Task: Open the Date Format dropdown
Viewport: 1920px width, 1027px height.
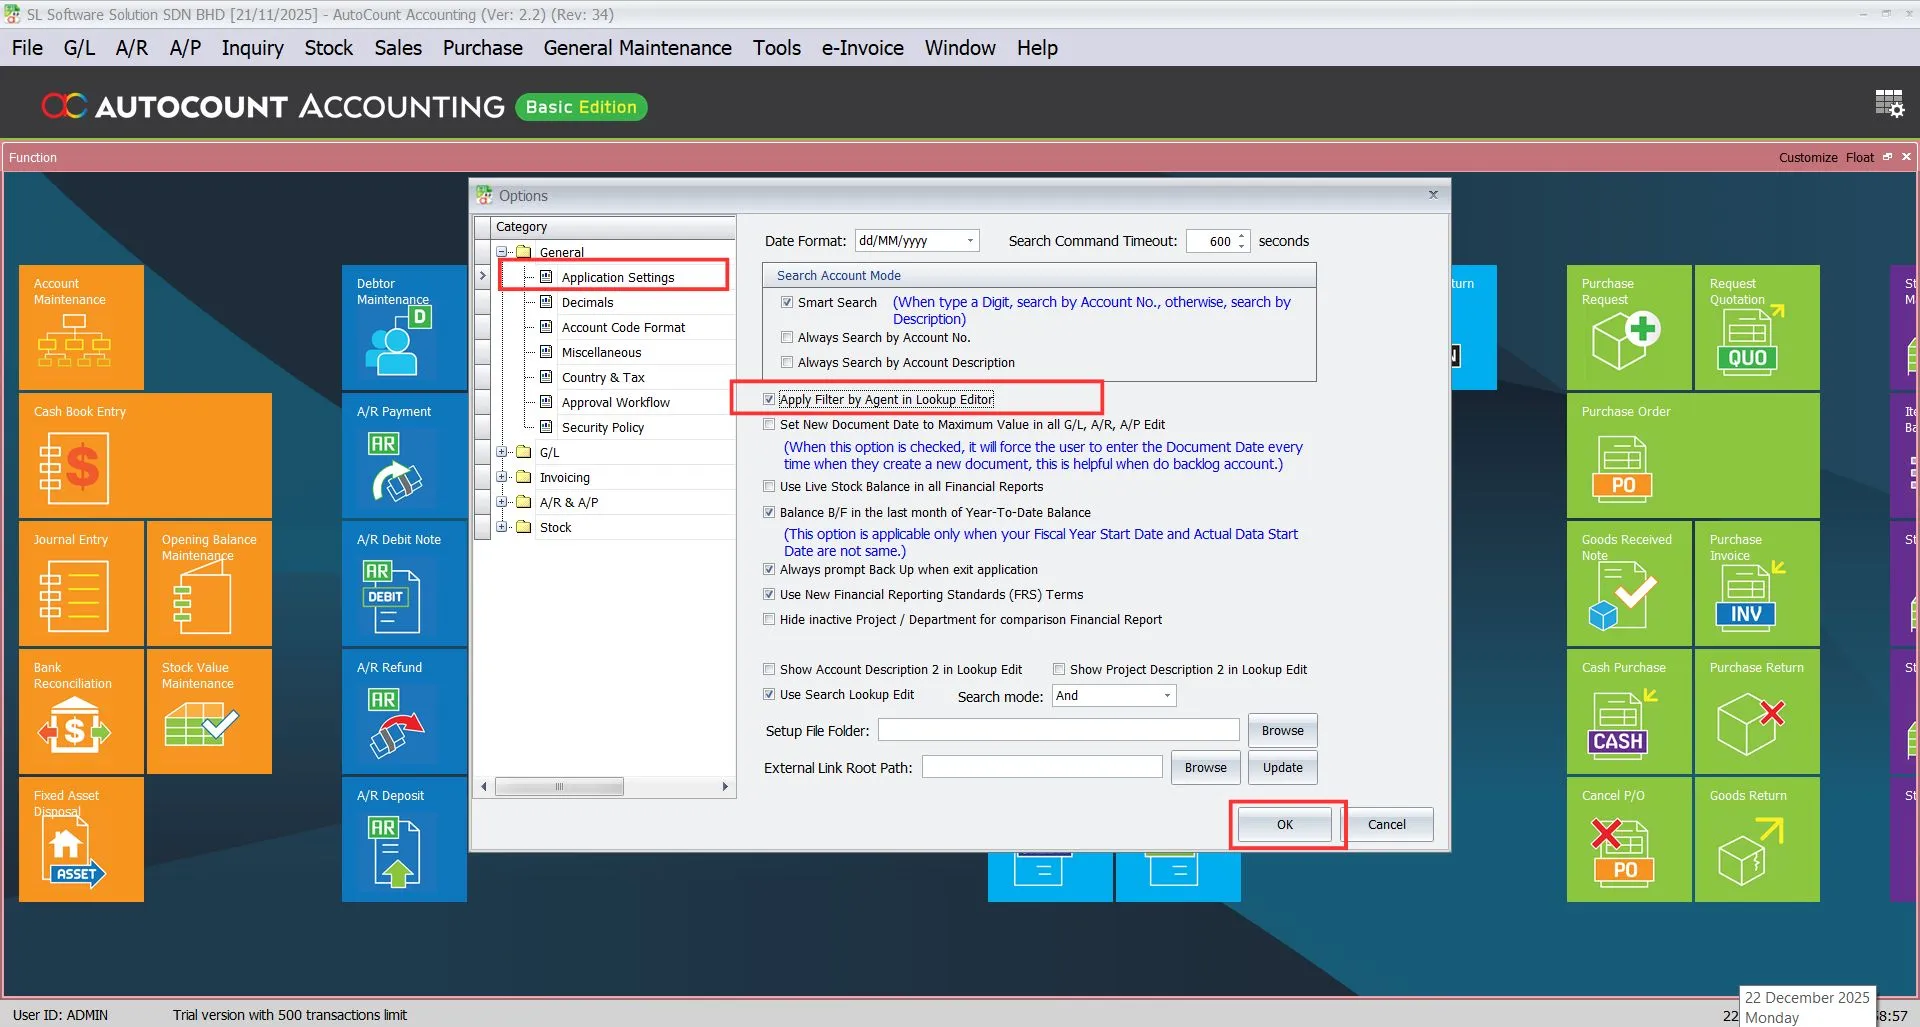Action: [x=968, y=240]
